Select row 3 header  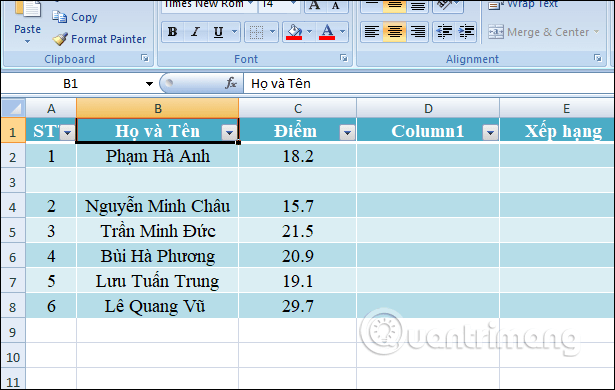click(x=13, y=182)
